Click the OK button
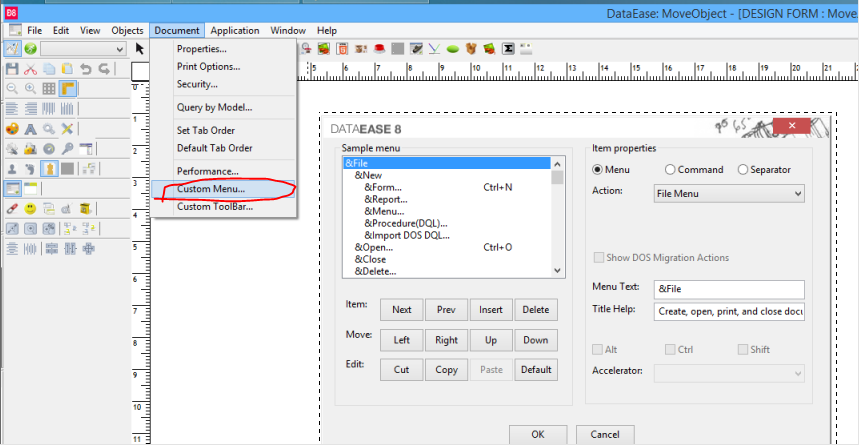 click(x=538, y=434)
